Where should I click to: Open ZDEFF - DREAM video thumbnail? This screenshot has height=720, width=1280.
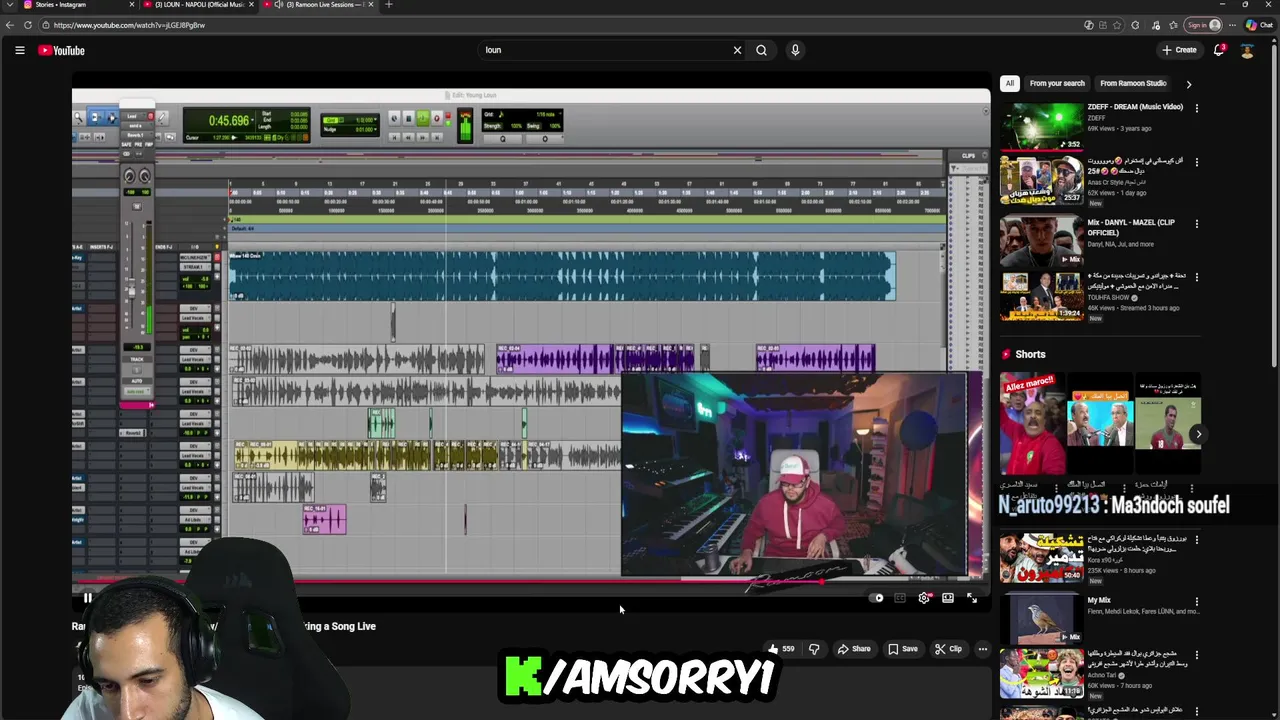tap(1041, 125)
